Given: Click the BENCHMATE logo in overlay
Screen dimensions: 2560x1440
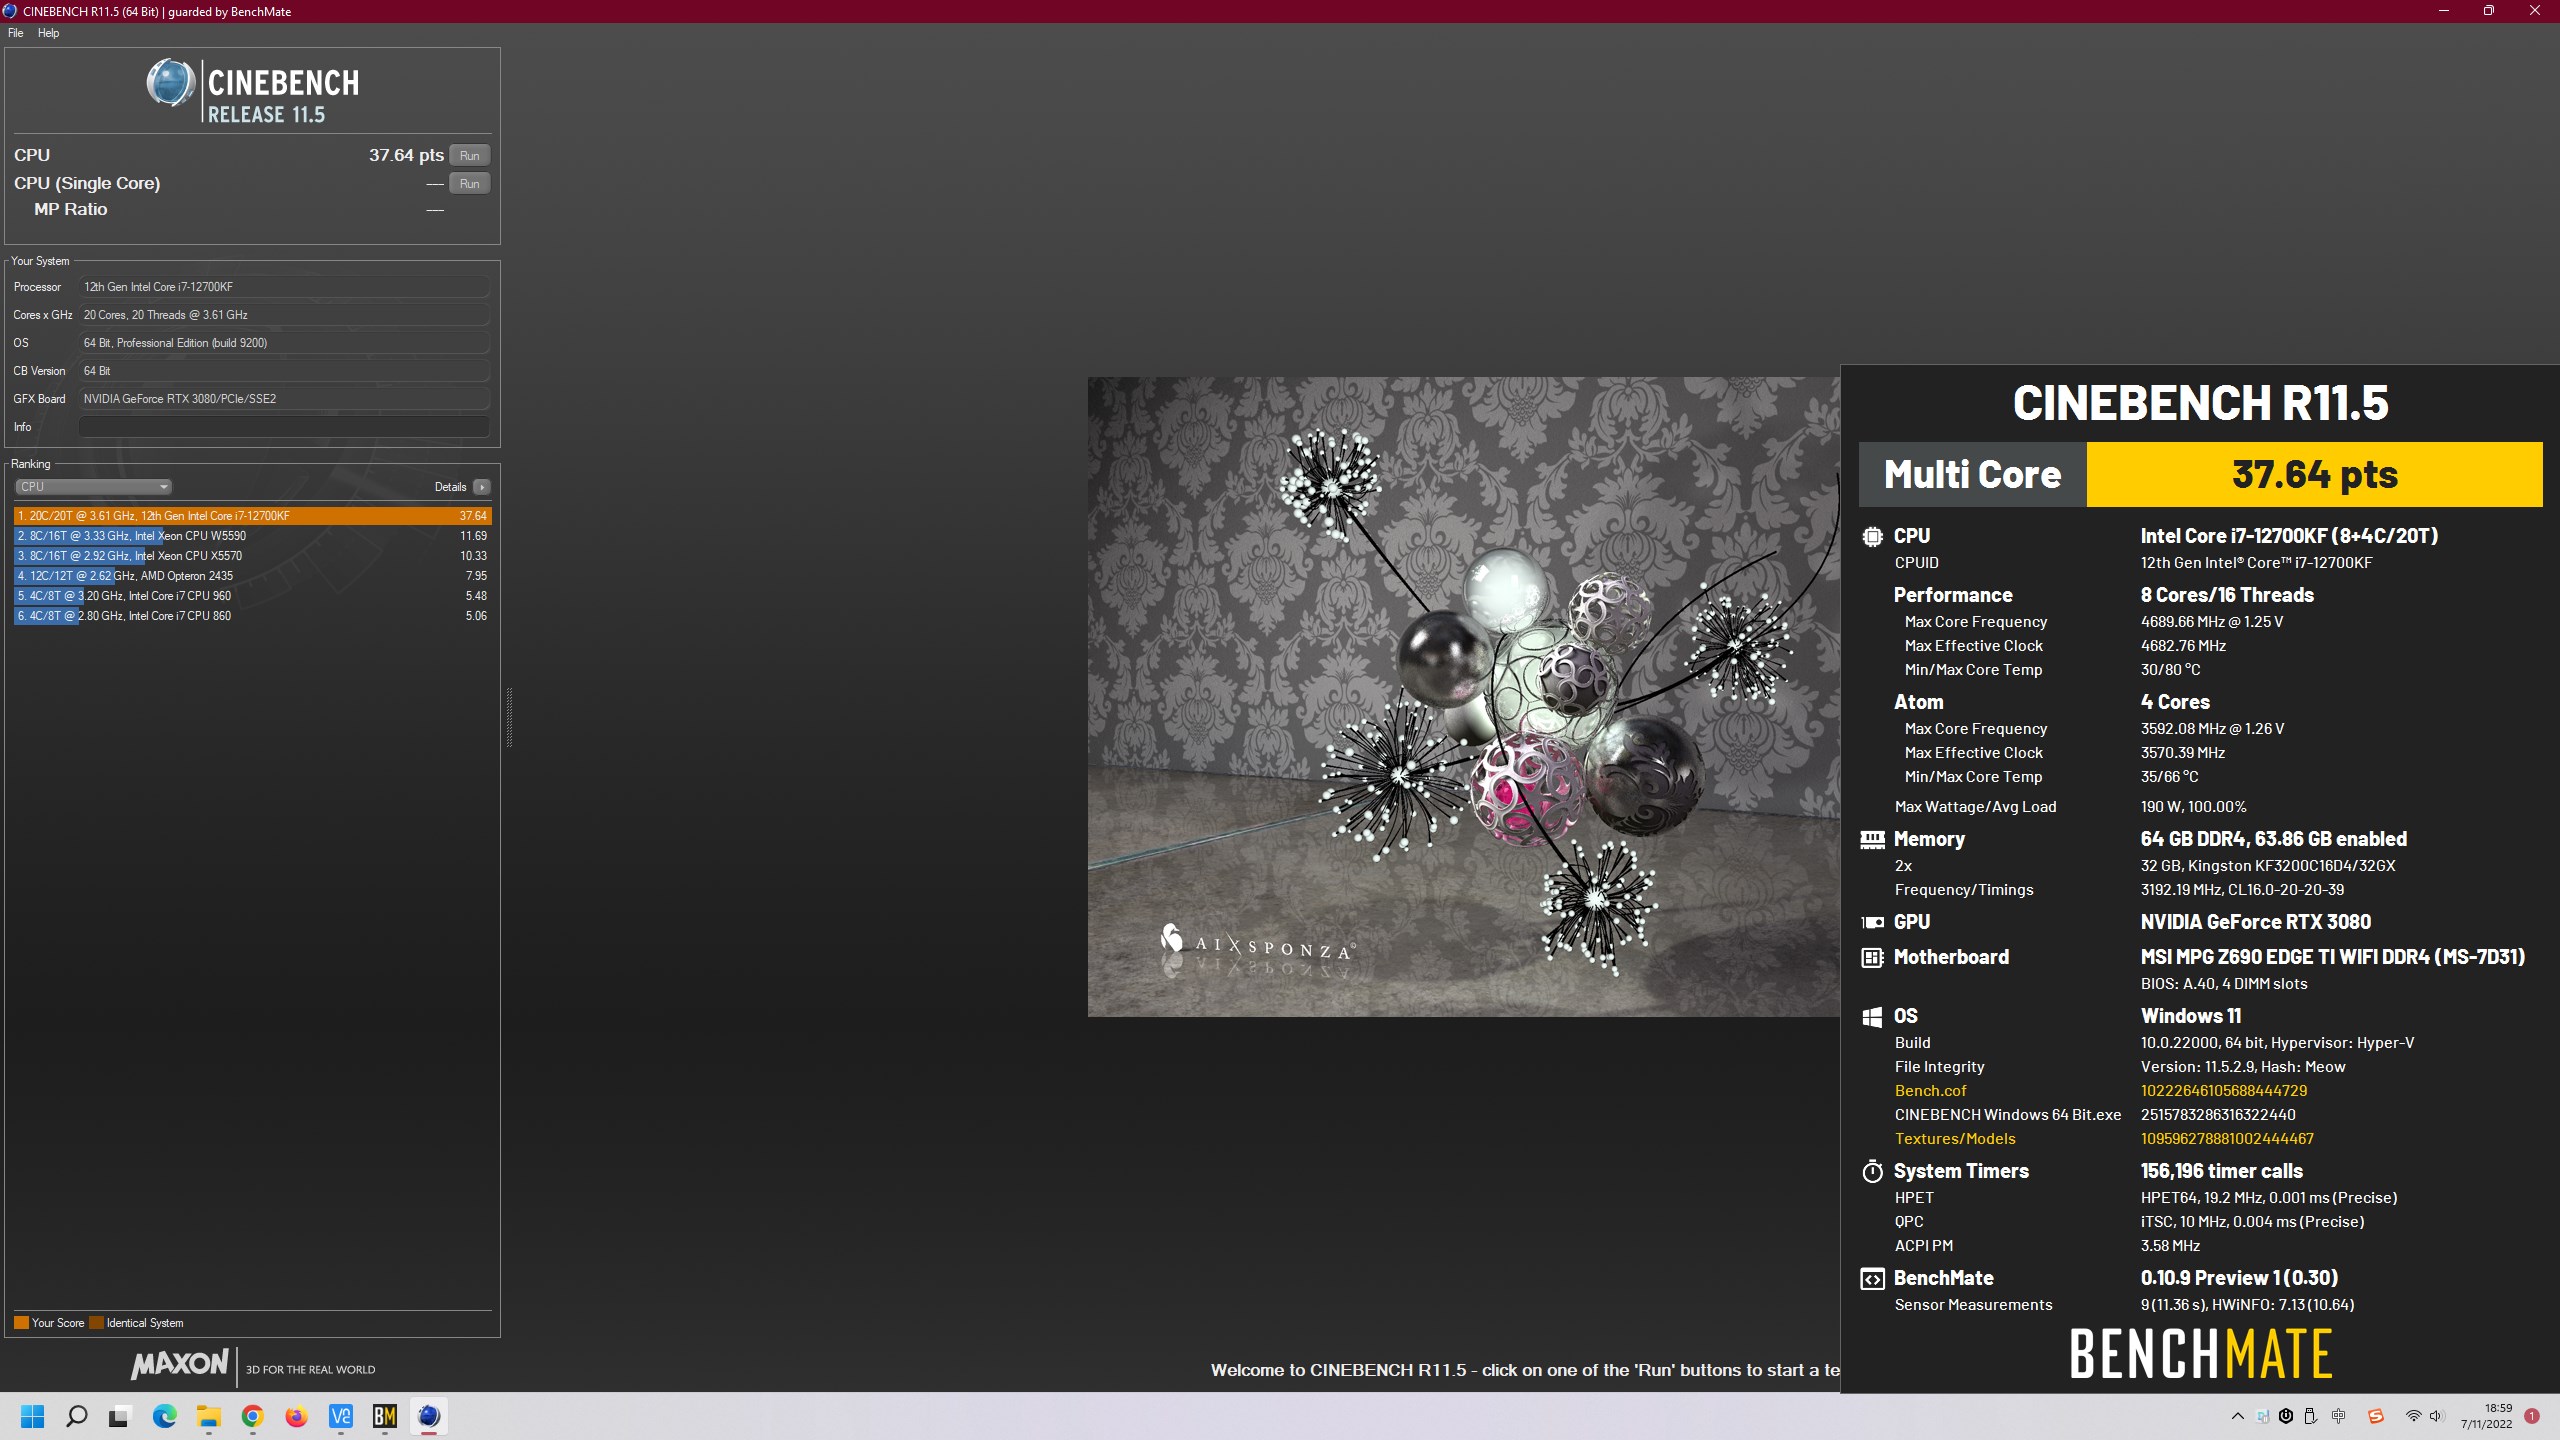Looking at the screenshot, I should click(2201, 1353).
